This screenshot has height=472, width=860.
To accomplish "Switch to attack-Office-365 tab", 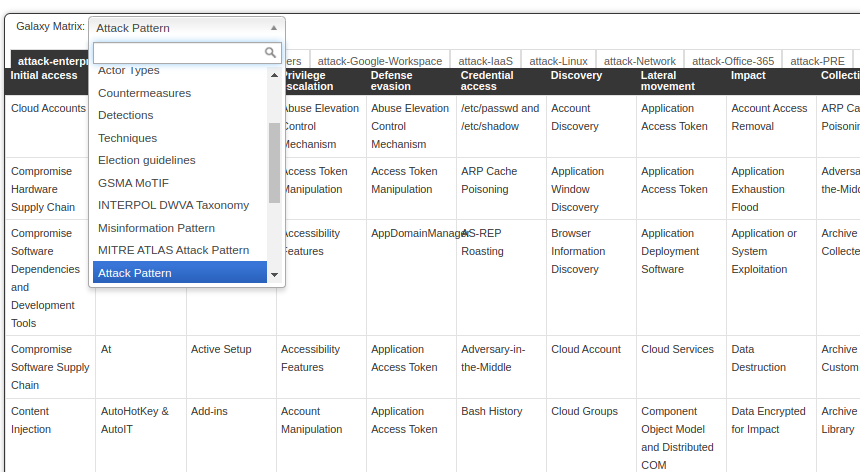I will (x=733, y=61).
